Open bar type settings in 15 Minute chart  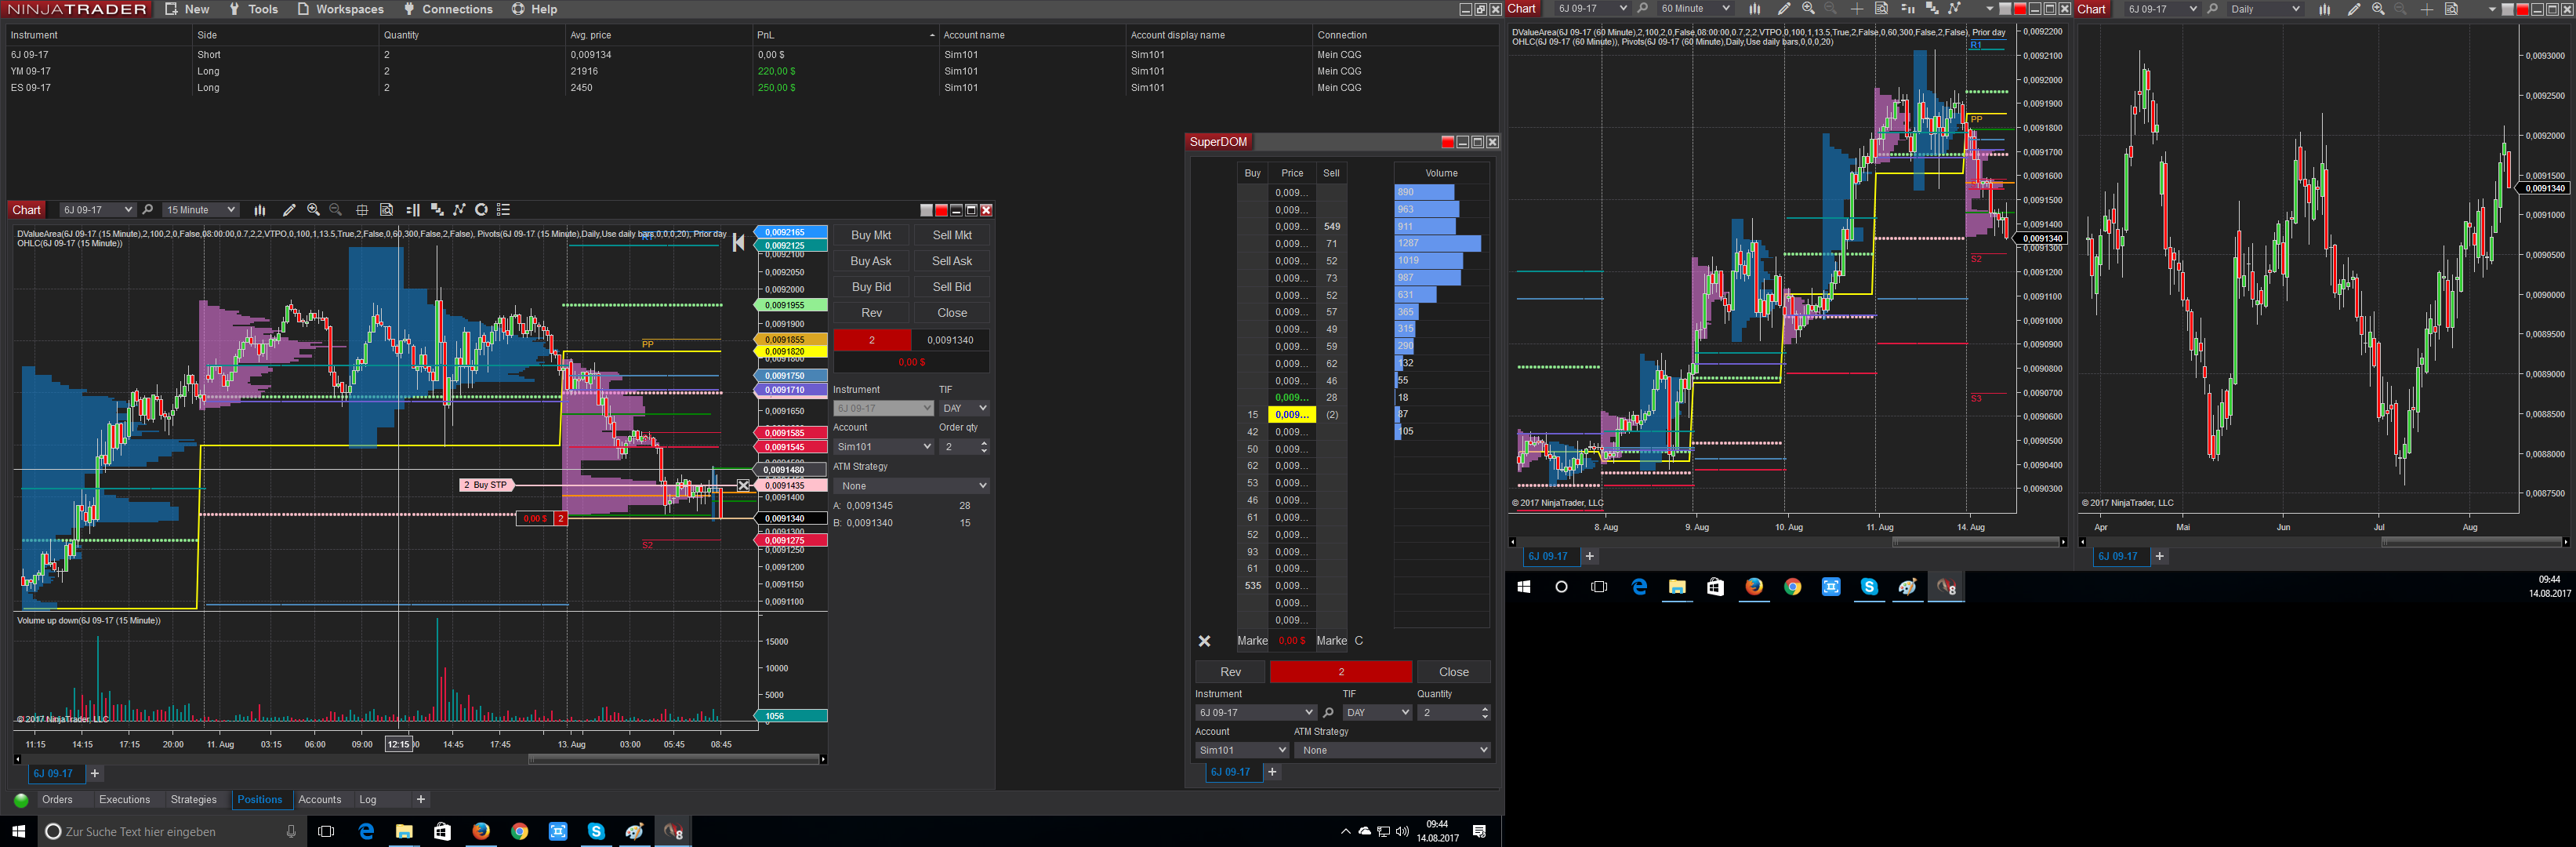(x=260, y=210)
